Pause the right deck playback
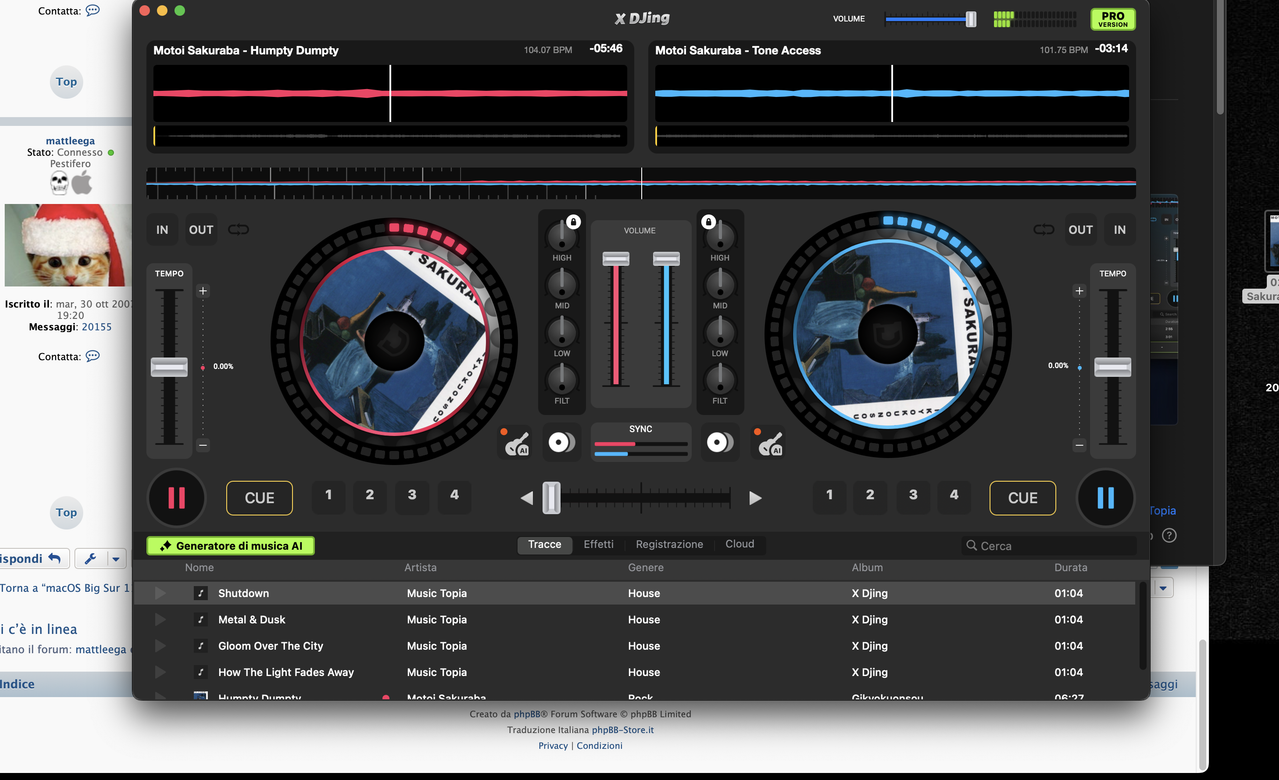 tap(1105, 498)
